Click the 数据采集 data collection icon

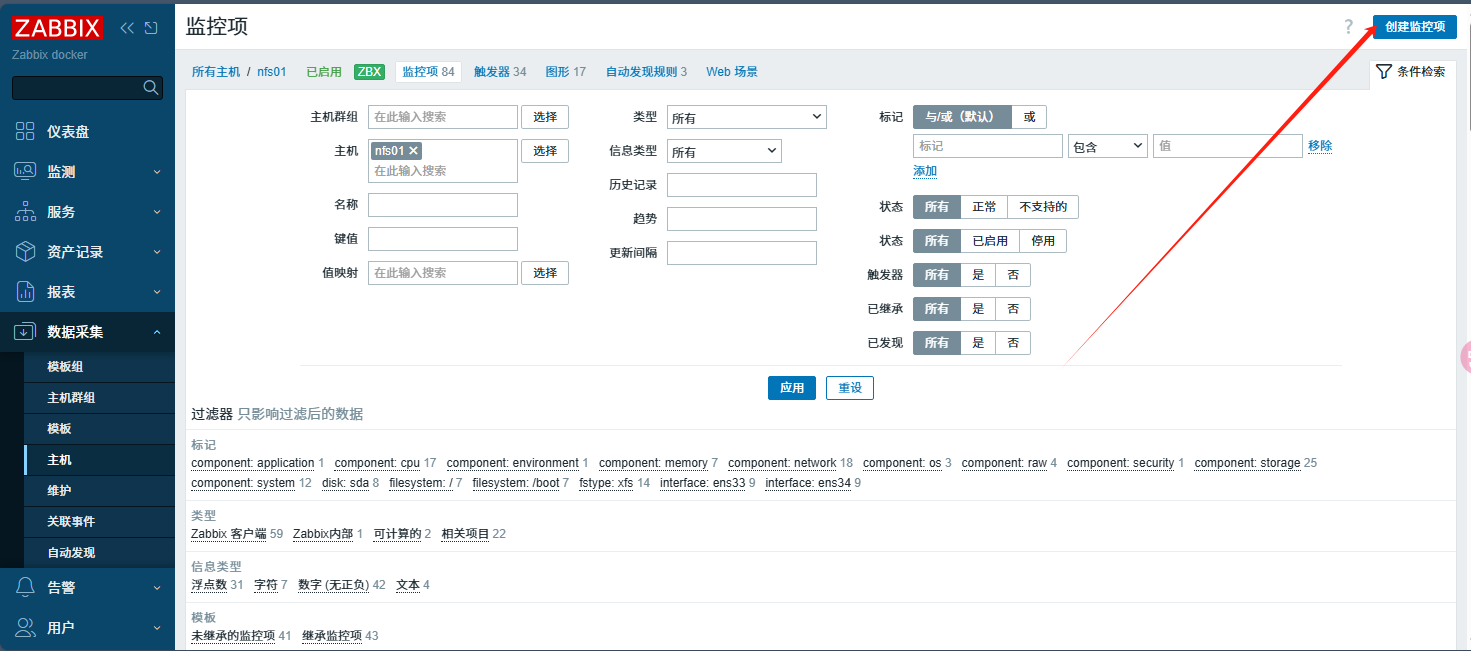point(26,331)
